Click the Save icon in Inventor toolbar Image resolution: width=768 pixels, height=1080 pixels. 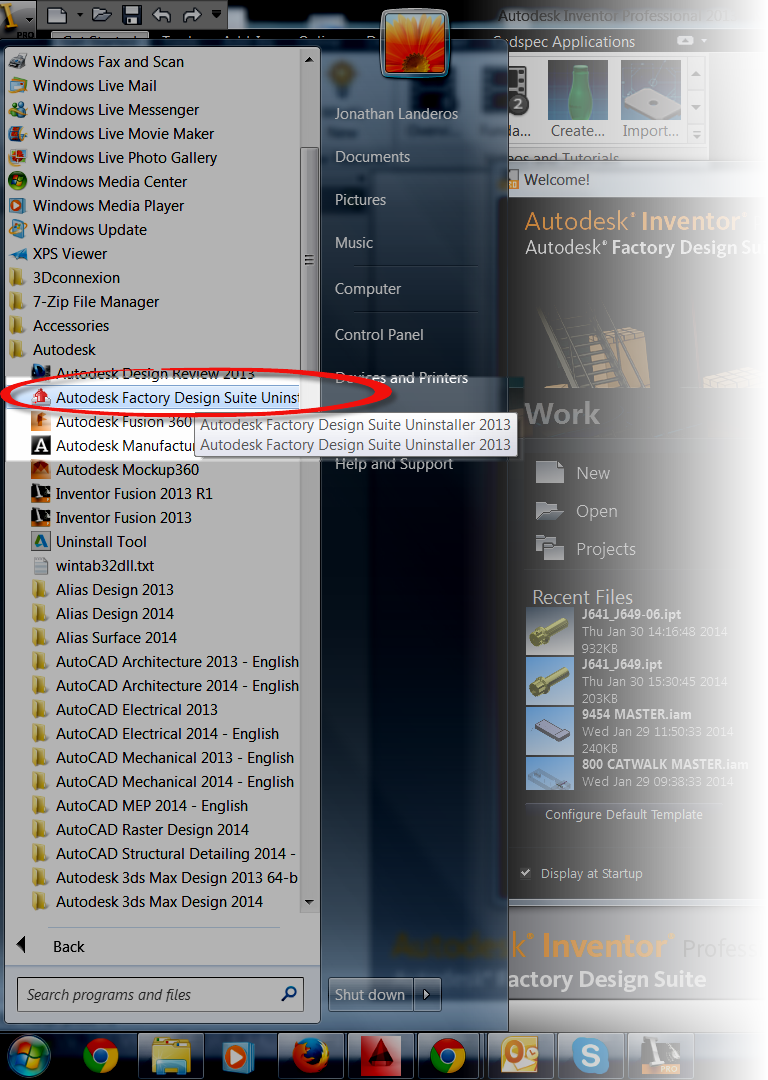click(x=132, y=15)
